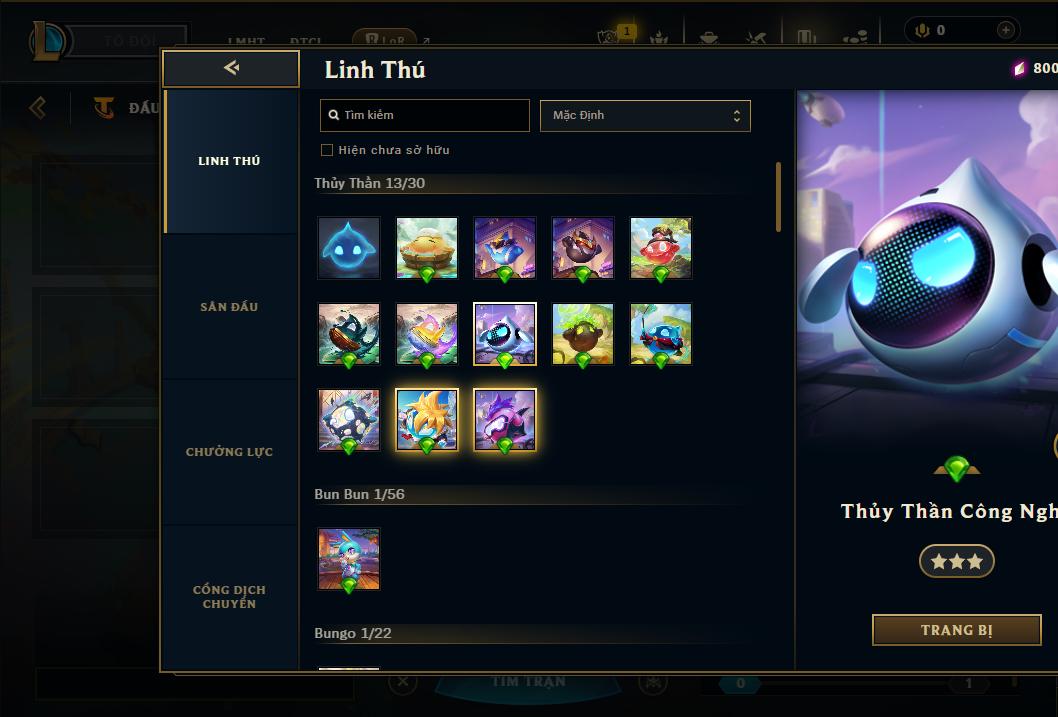
Task: Click the 'Tìm kiếm' search field
Action: tap(424, 115)
